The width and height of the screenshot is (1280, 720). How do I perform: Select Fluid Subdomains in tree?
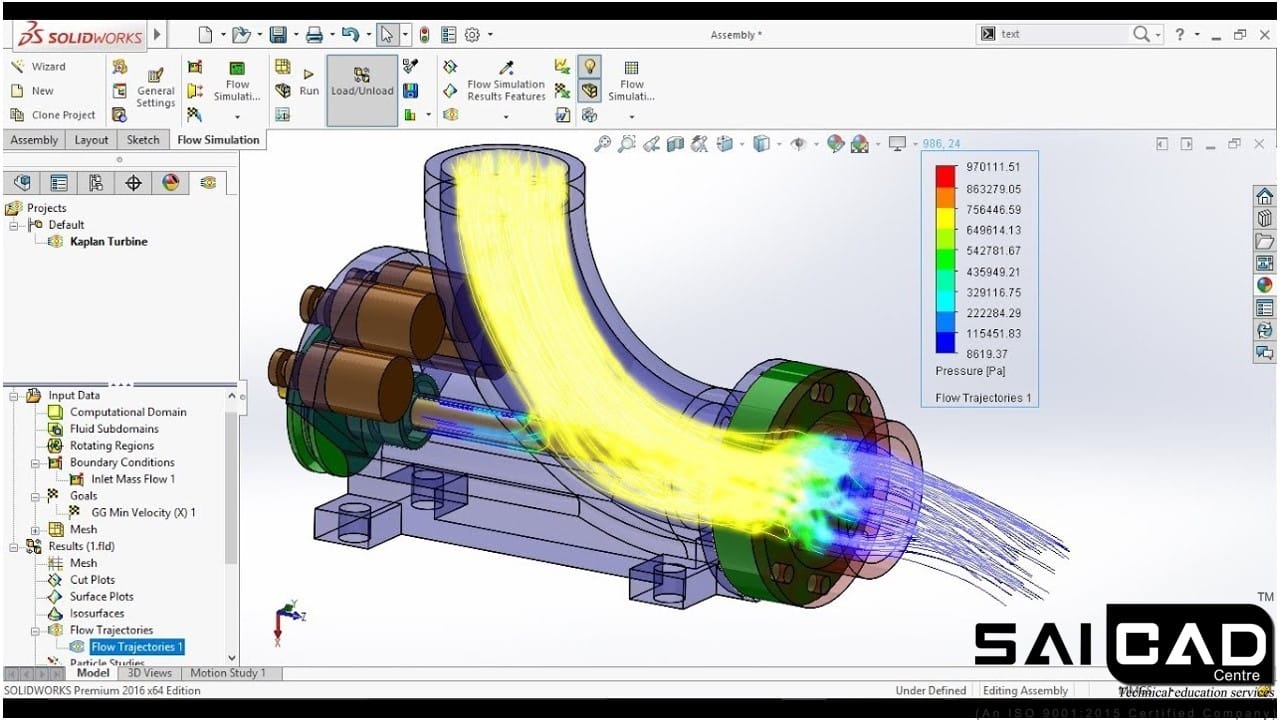[114, 429]
